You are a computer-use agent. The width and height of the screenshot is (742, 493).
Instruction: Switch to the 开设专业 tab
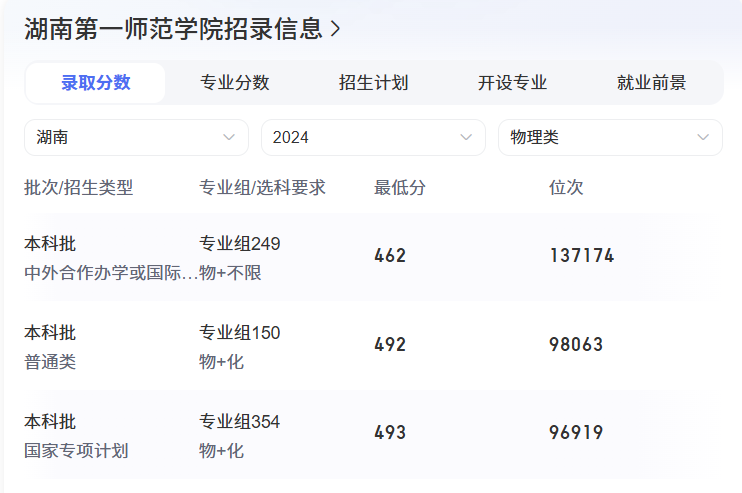(x=512, y=83)
